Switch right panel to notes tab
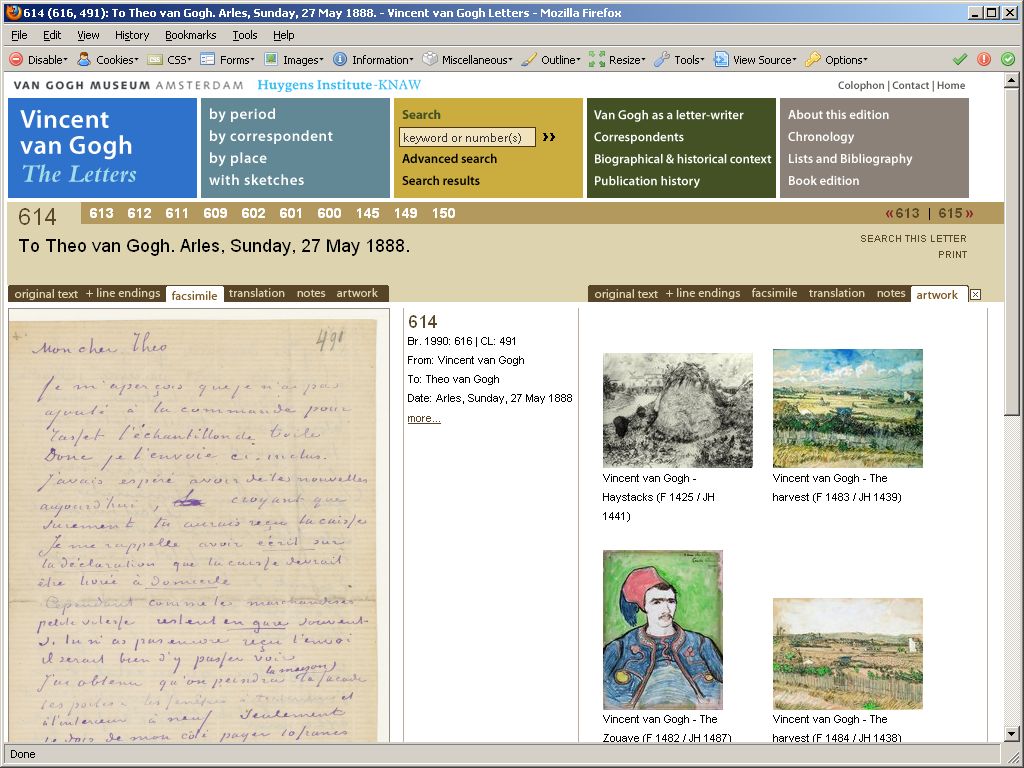 [x=891, y=293]
